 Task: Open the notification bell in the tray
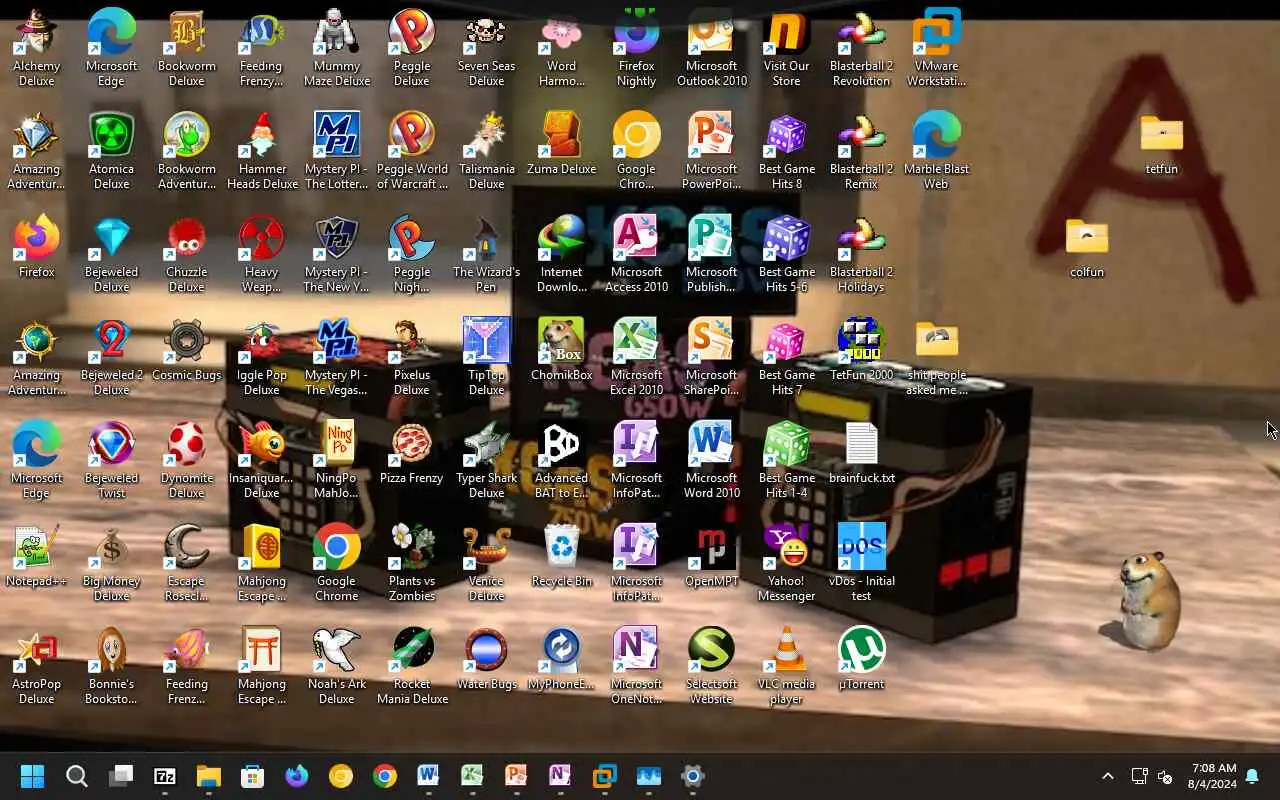(1252, 776)
